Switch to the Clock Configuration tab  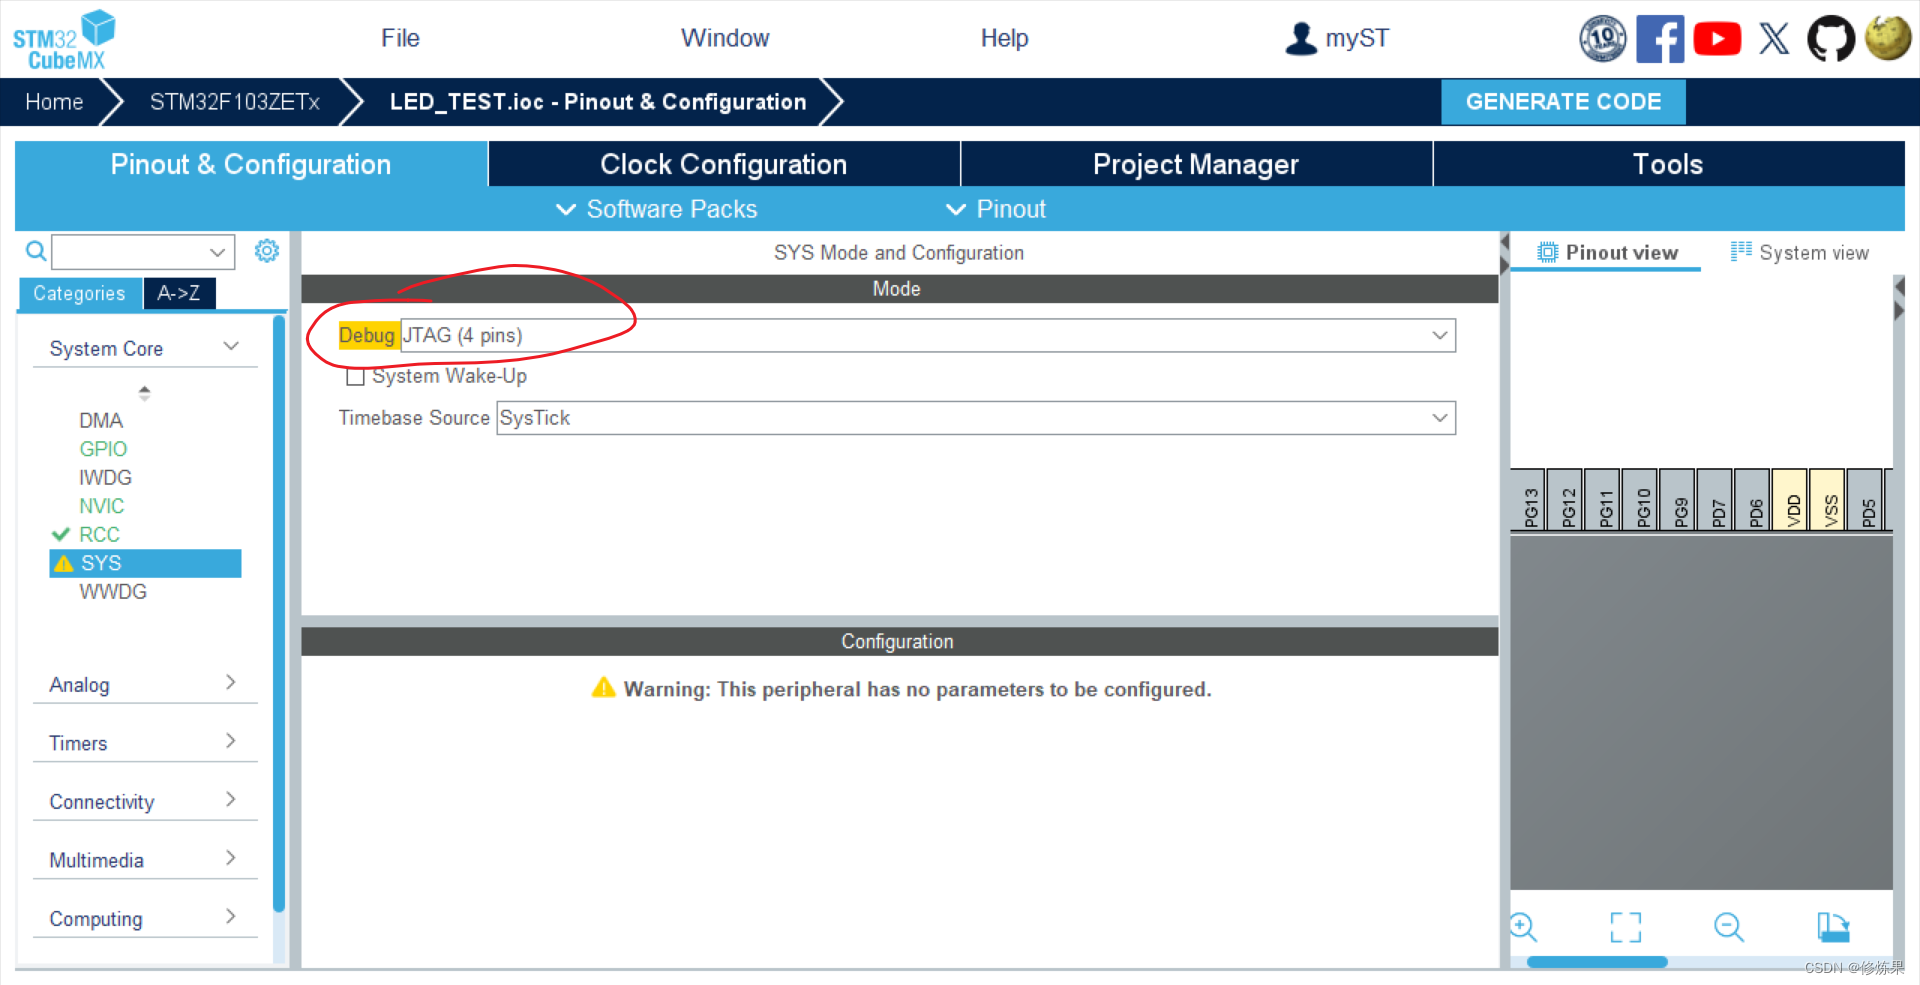click(x=724, y=164)
